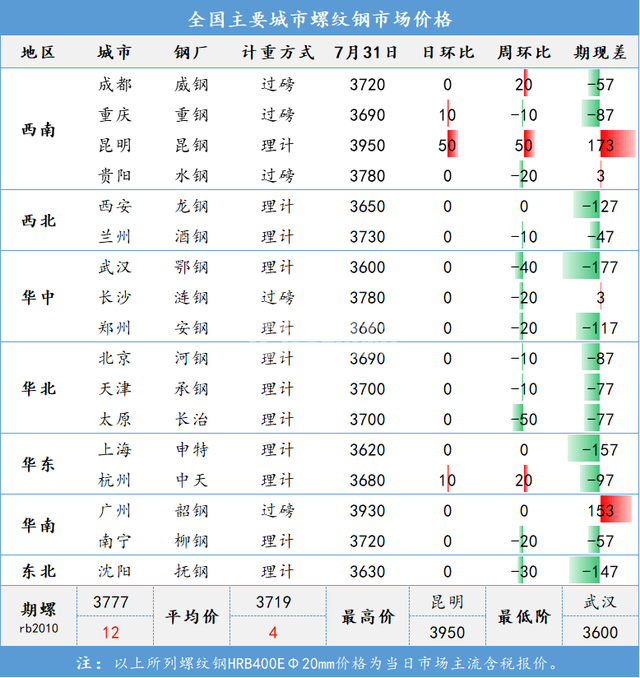Click the red futures change 12
Screen dimensions: 640x678
pyautogui.click(x=111, y=633)
